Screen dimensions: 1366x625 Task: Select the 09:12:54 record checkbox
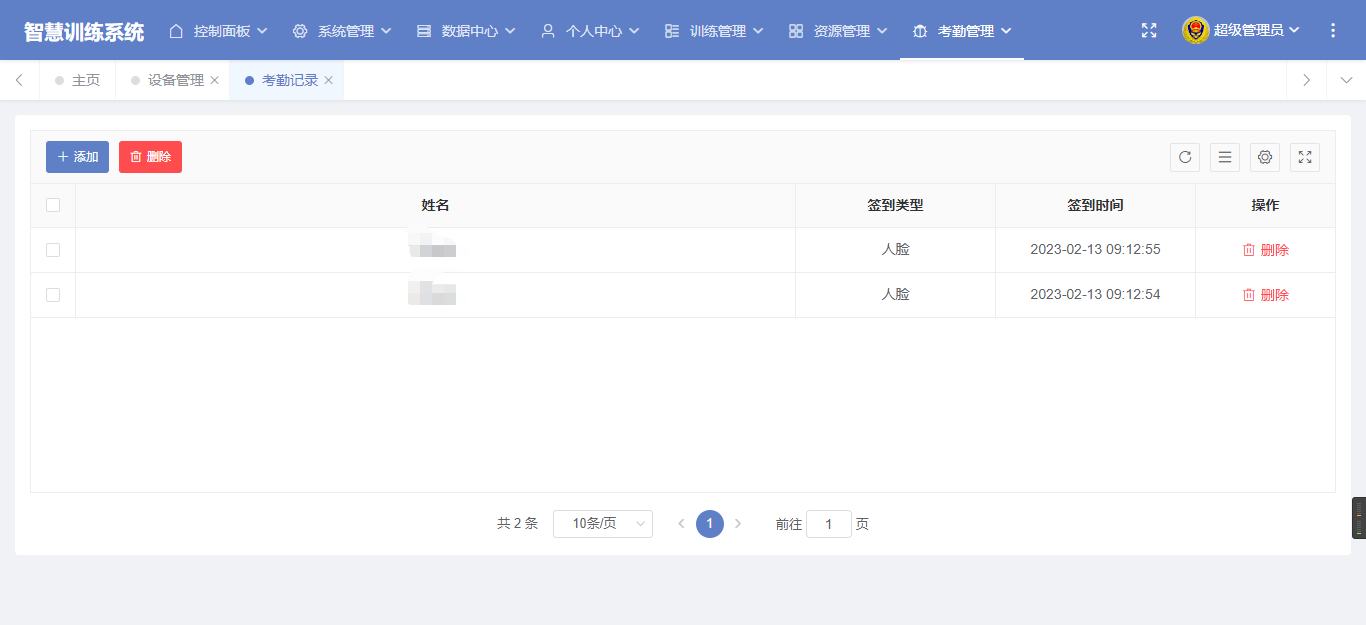coord(53,295)
